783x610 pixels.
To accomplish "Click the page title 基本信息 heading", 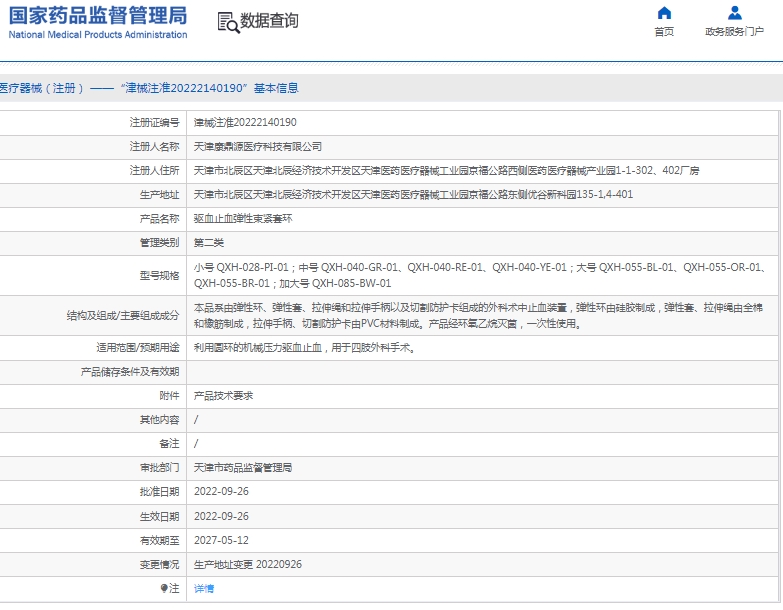I will [276, 88].
